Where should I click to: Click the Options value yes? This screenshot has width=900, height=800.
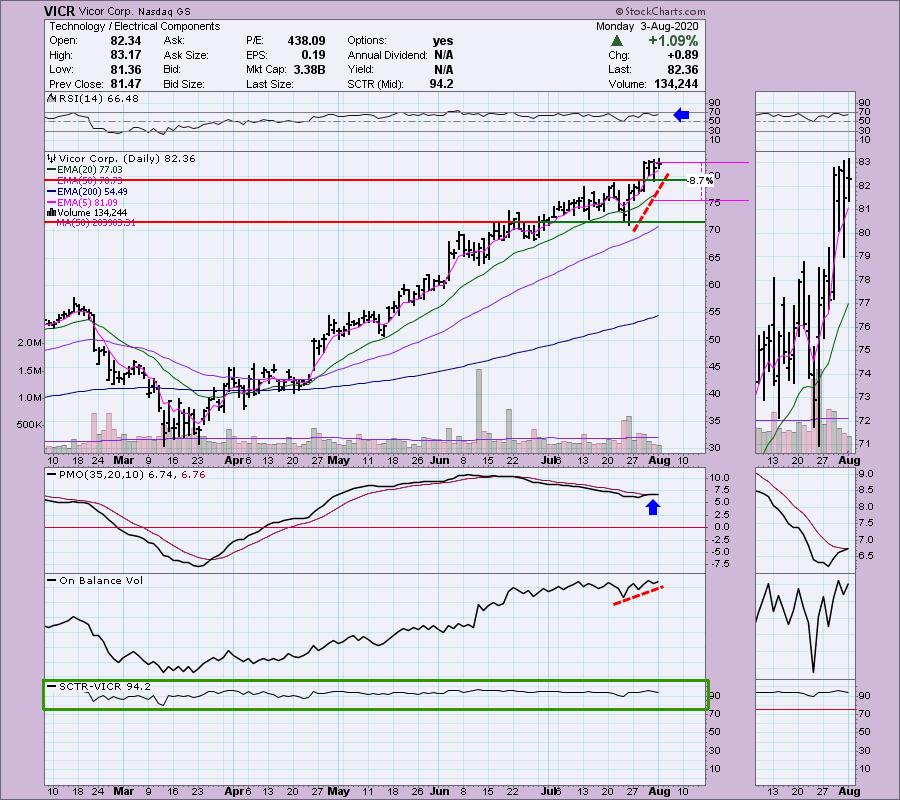(x=443, y=41)
